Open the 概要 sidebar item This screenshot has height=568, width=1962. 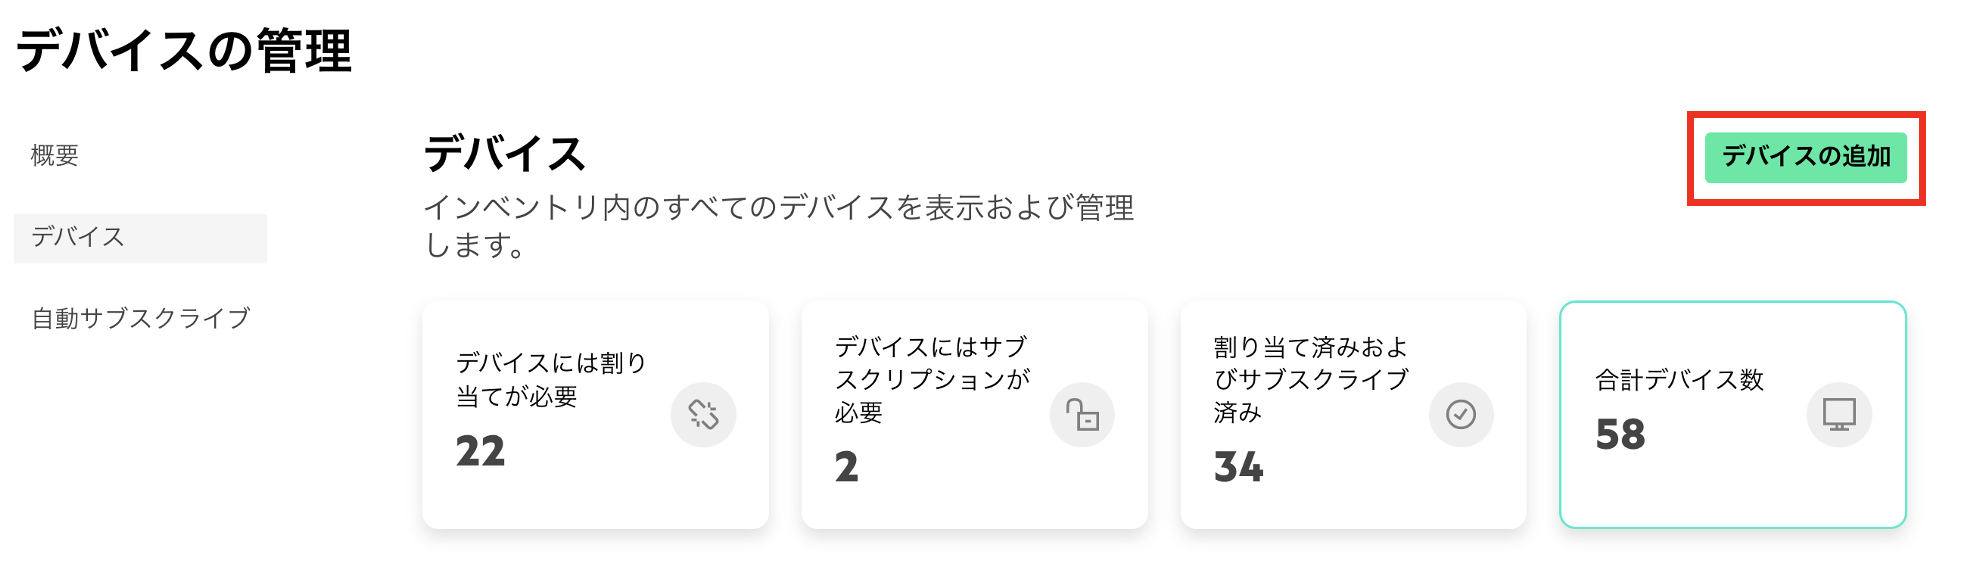55,156
